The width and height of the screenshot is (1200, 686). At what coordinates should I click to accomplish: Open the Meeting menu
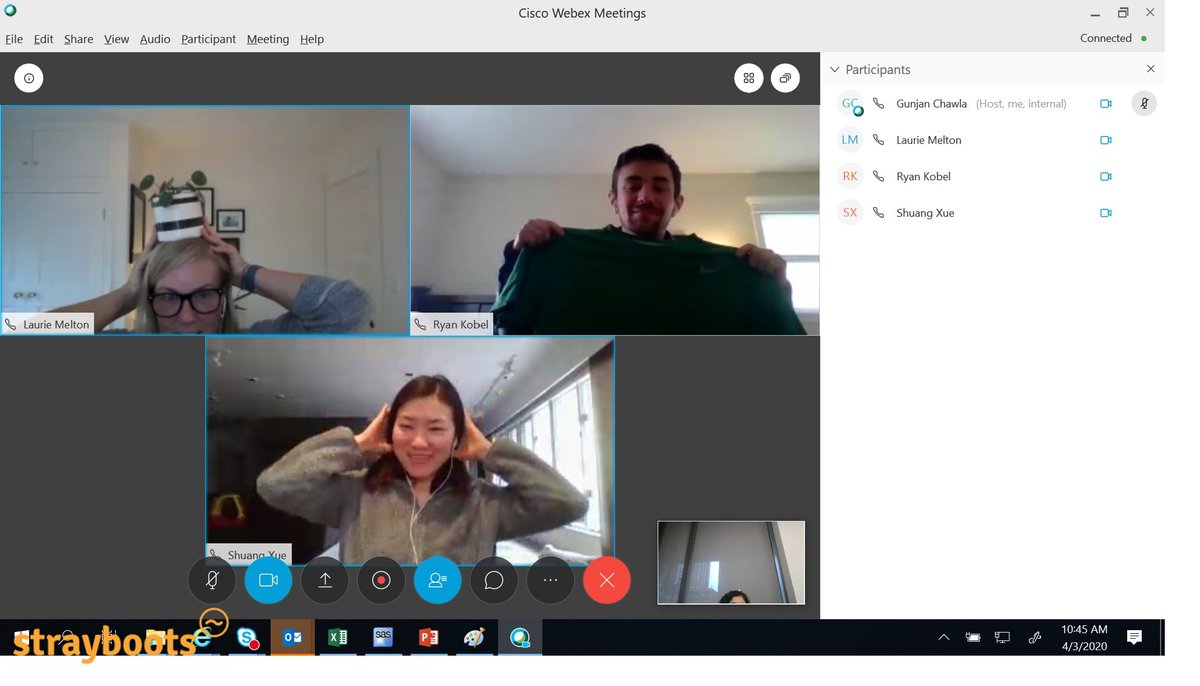coord(268,39)
